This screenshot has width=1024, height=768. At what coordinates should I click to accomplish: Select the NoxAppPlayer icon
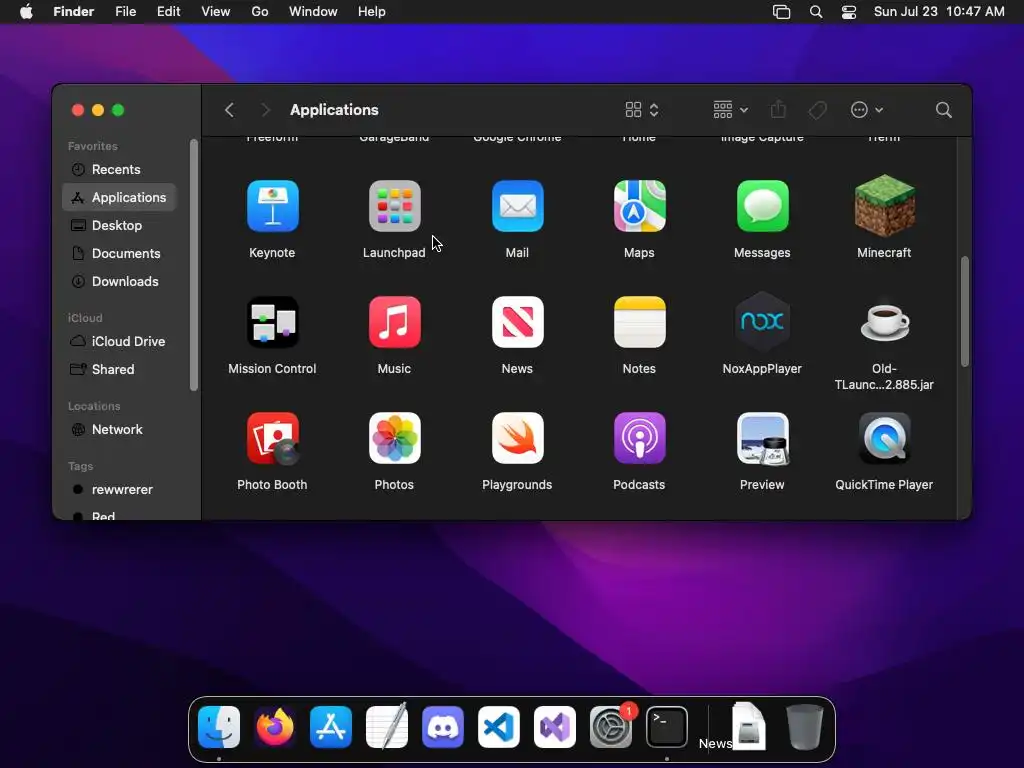point(762,322)
